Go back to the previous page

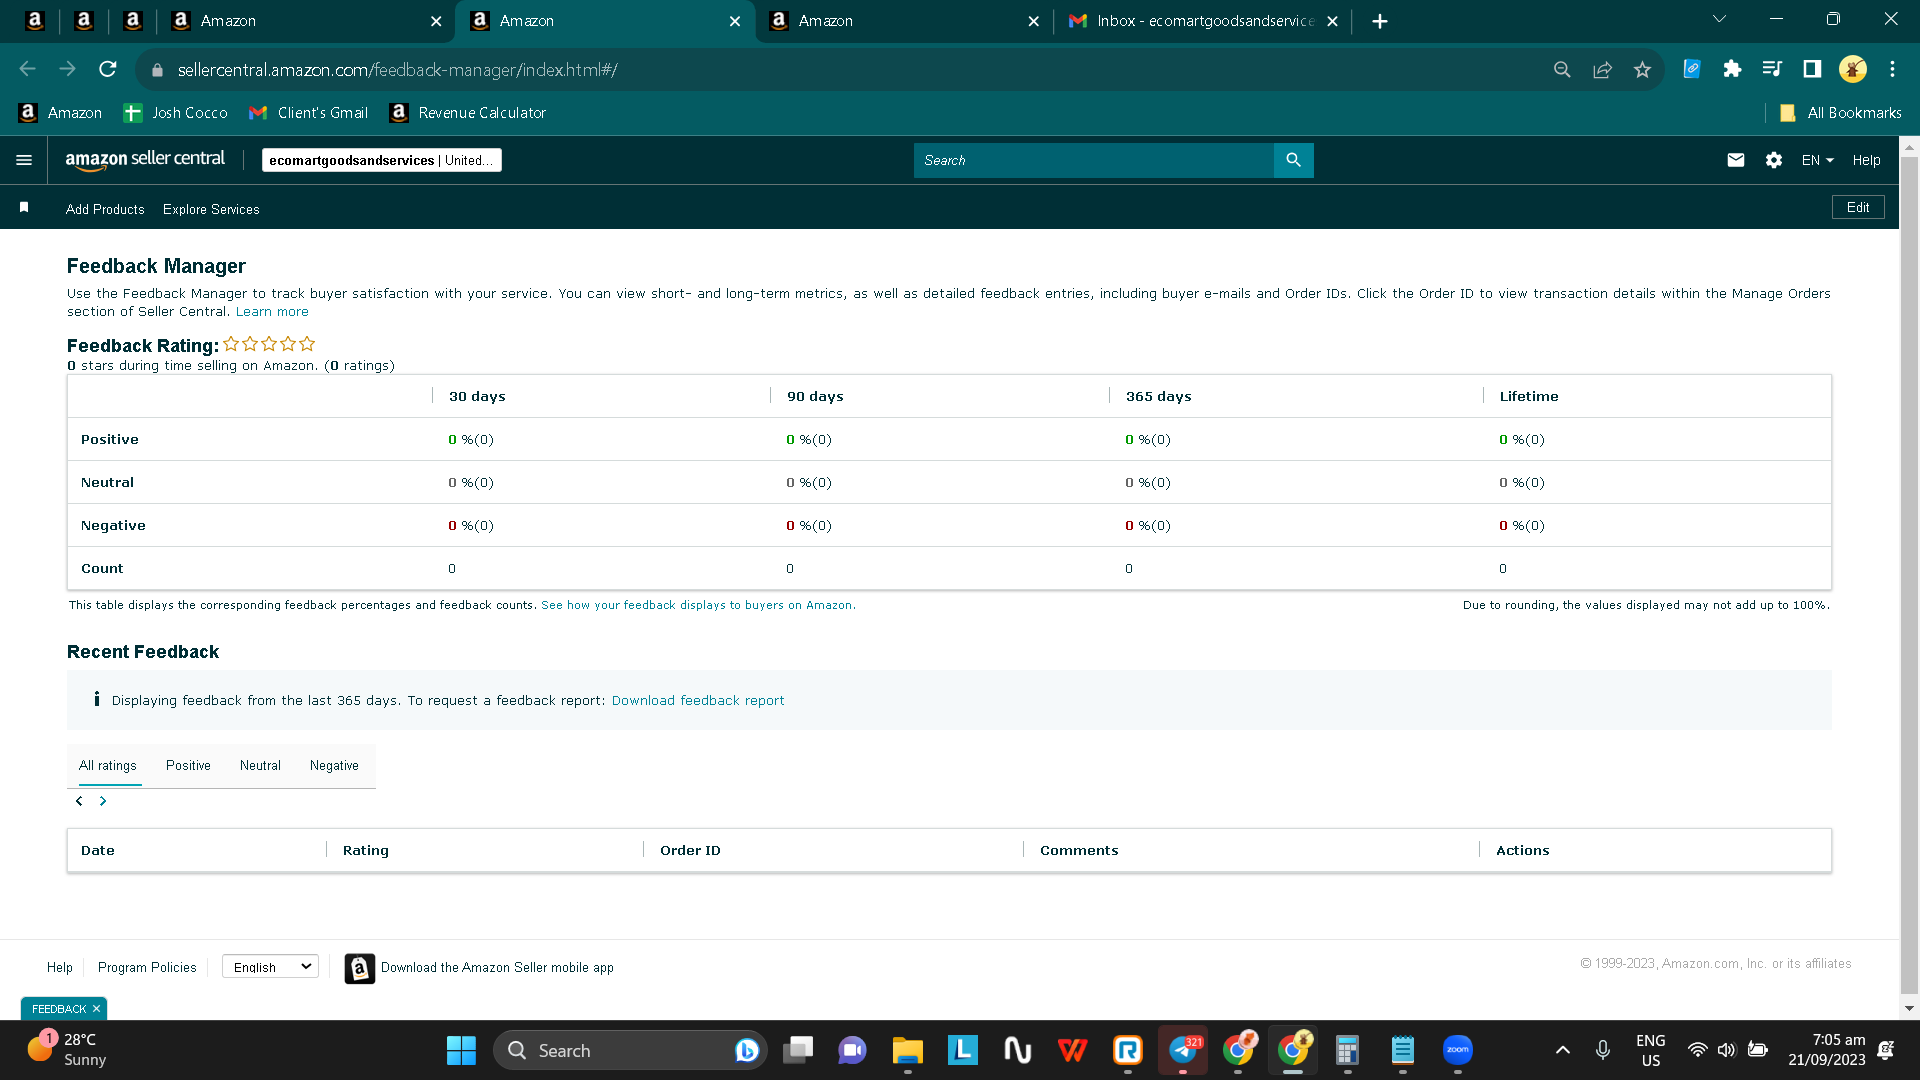point(28,69)
